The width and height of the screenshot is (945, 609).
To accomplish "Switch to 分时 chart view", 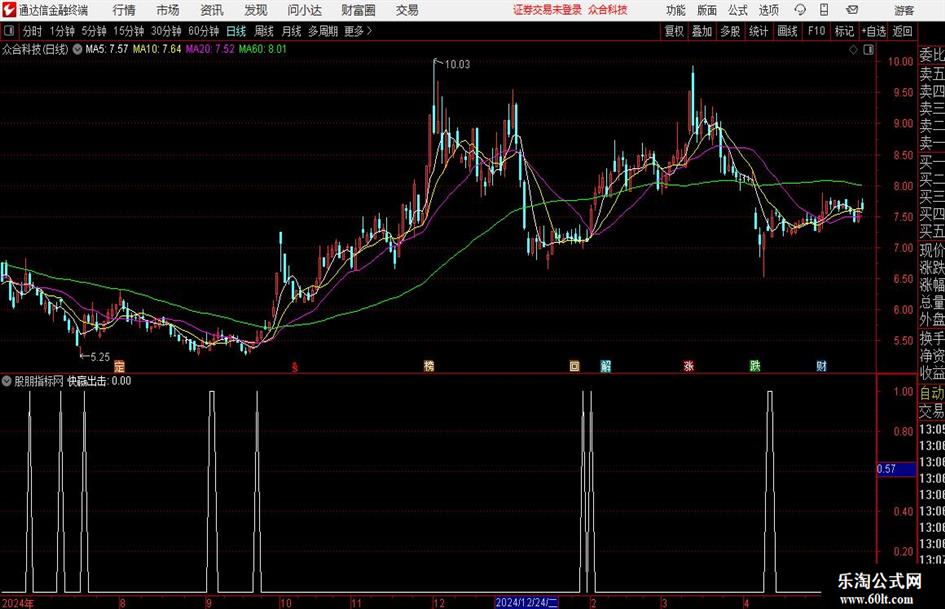I will click(33, 31).
